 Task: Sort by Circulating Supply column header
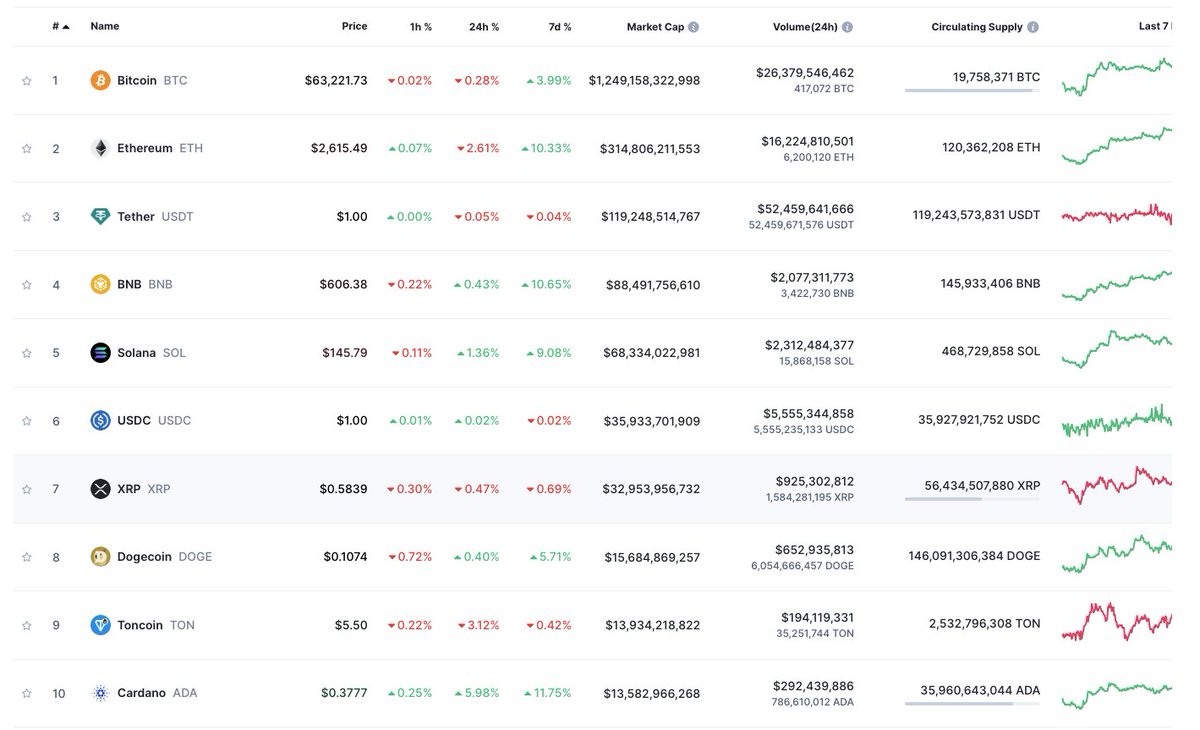coord(977,27)
